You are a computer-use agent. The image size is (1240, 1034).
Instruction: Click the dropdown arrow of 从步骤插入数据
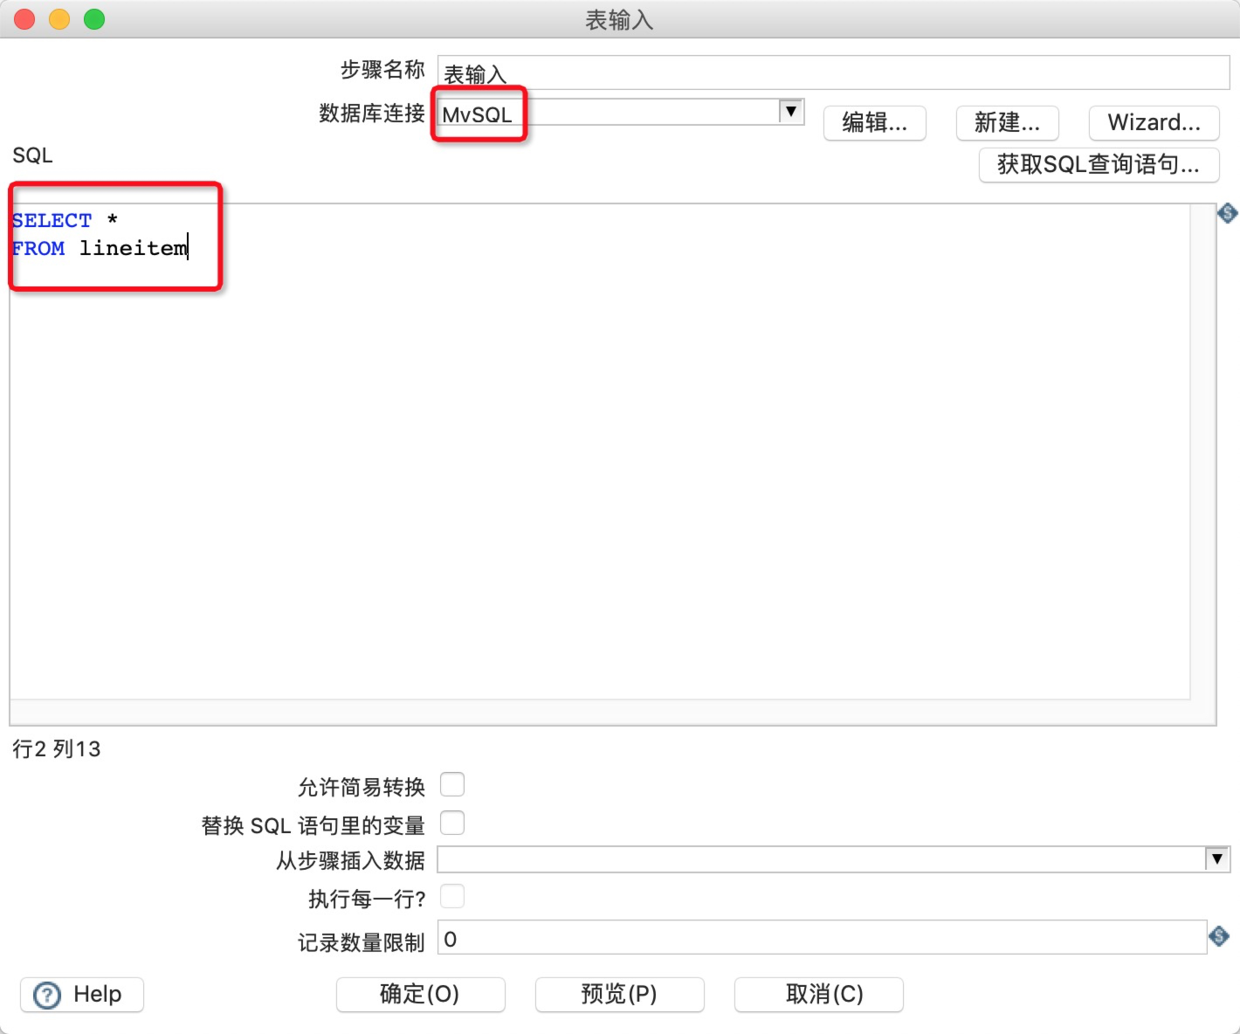(1217, 858)
